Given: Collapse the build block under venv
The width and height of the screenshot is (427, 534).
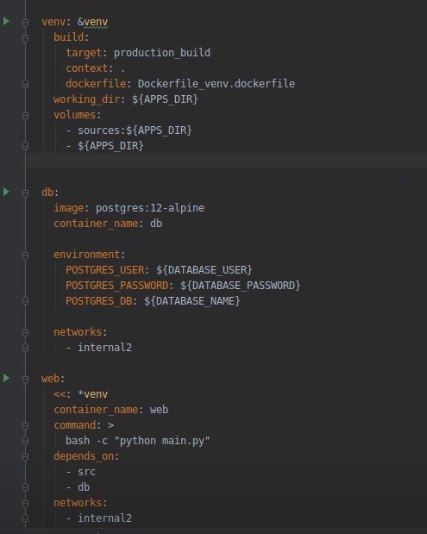Looking at the screenshot, I should (x=25, y=37).
